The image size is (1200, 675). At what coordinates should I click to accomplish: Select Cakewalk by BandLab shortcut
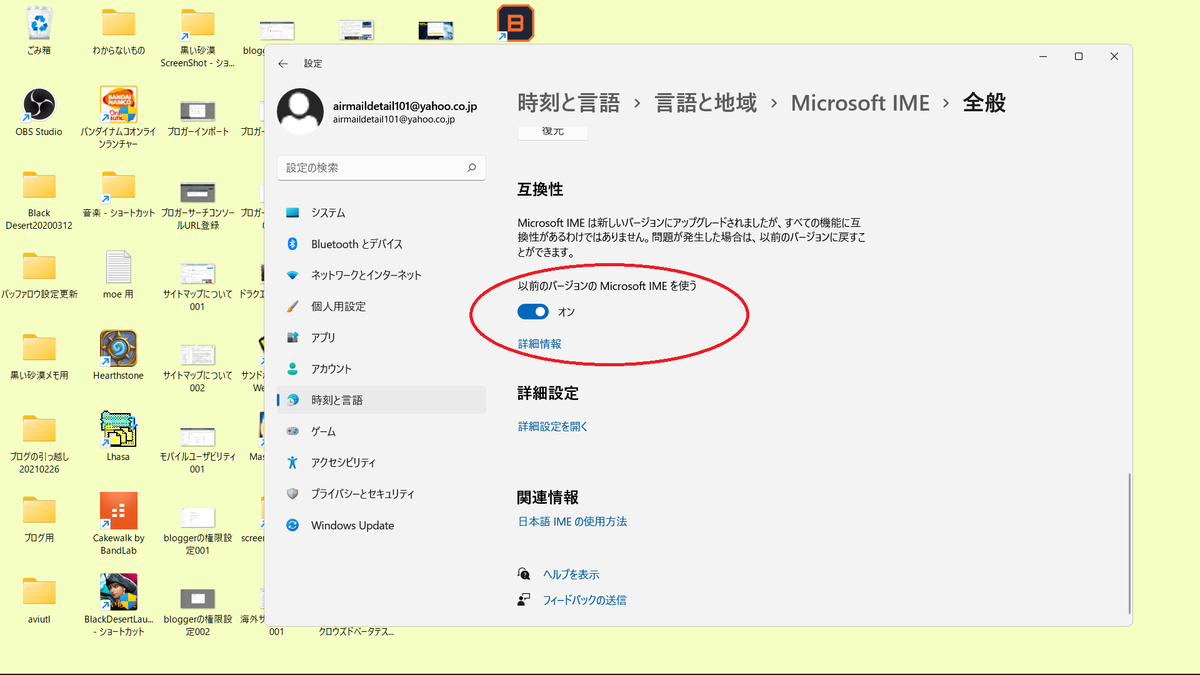click(x=118, y=523)
